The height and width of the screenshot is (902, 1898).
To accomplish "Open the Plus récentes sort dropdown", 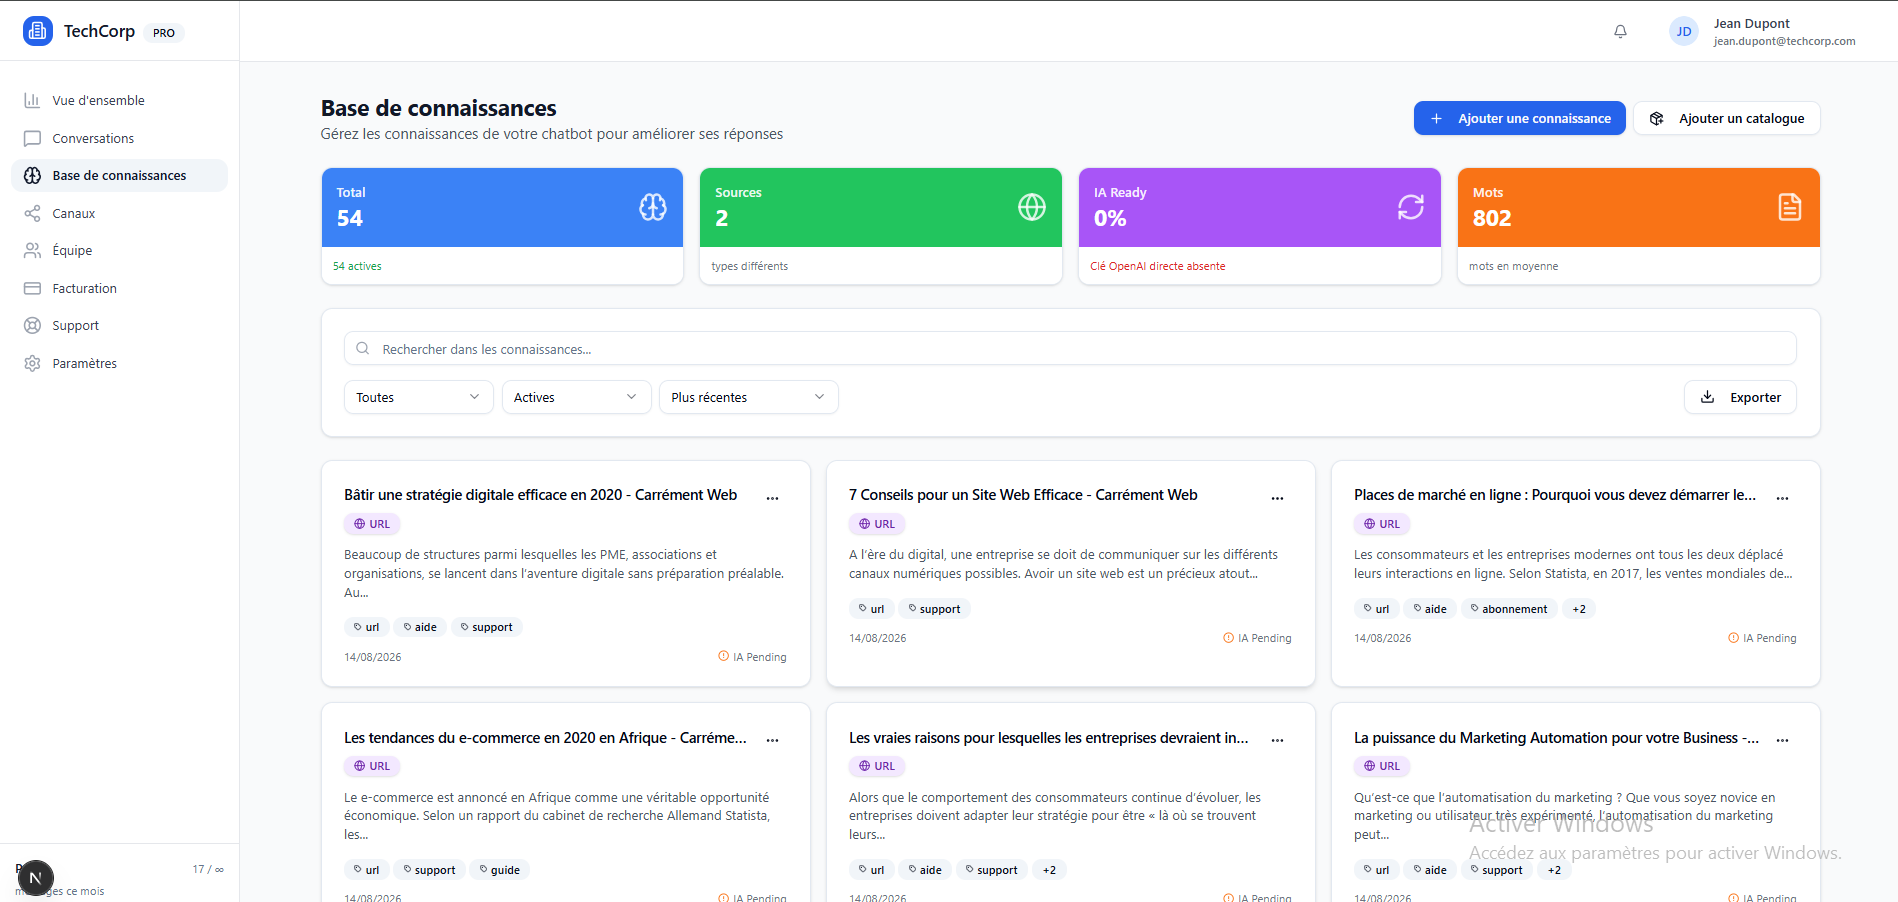I will tap(748, 397).
